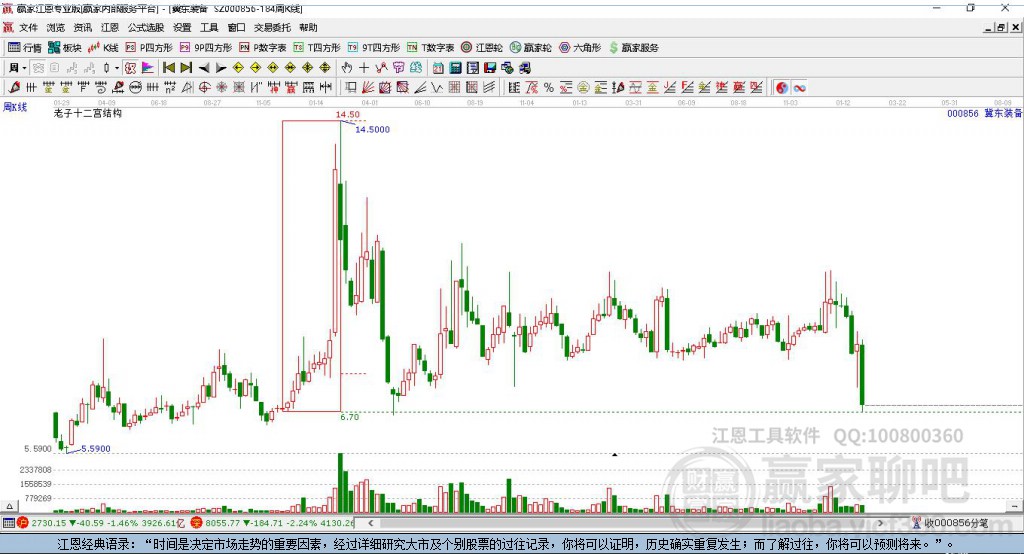Open the 9P四方形 tool
This screenshot has width=1024, height=554.
(206, 48)
